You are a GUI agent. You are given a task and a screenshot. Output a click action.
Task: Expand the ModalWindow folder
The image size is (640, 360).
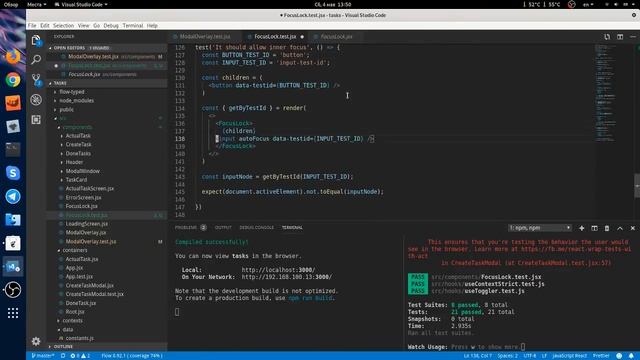tap(82, 171)
